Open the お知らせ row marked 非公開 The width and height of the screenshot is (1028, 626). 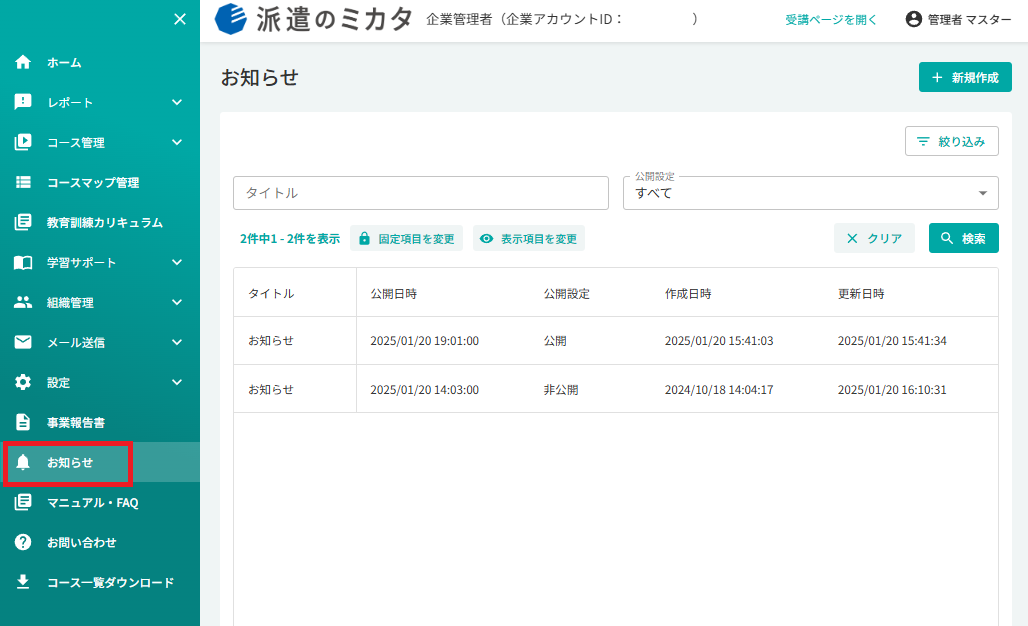[616, 389]
